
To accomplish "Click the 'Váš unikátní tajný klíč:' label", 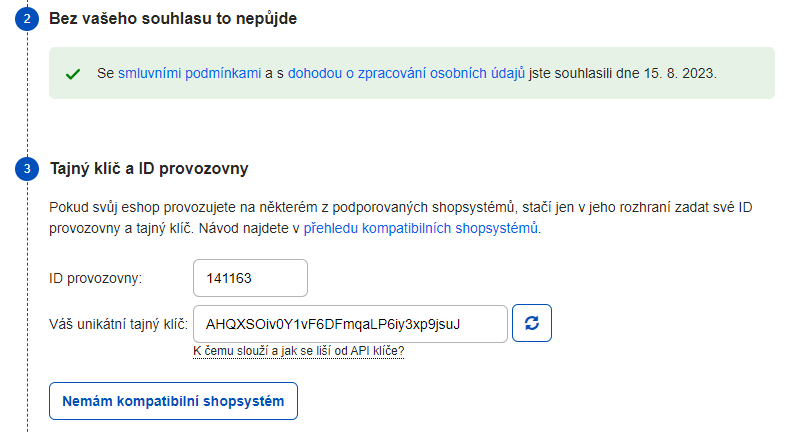I will pyautogui.click(x=118, y=324).
